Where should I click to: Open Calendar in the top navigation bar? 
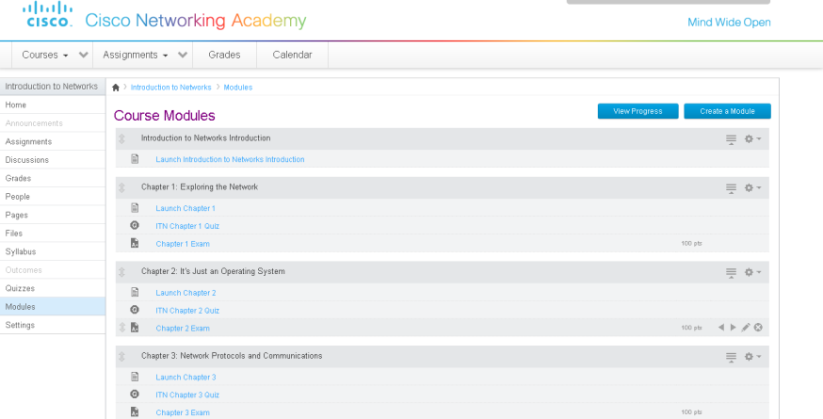(x=292, y=55)
